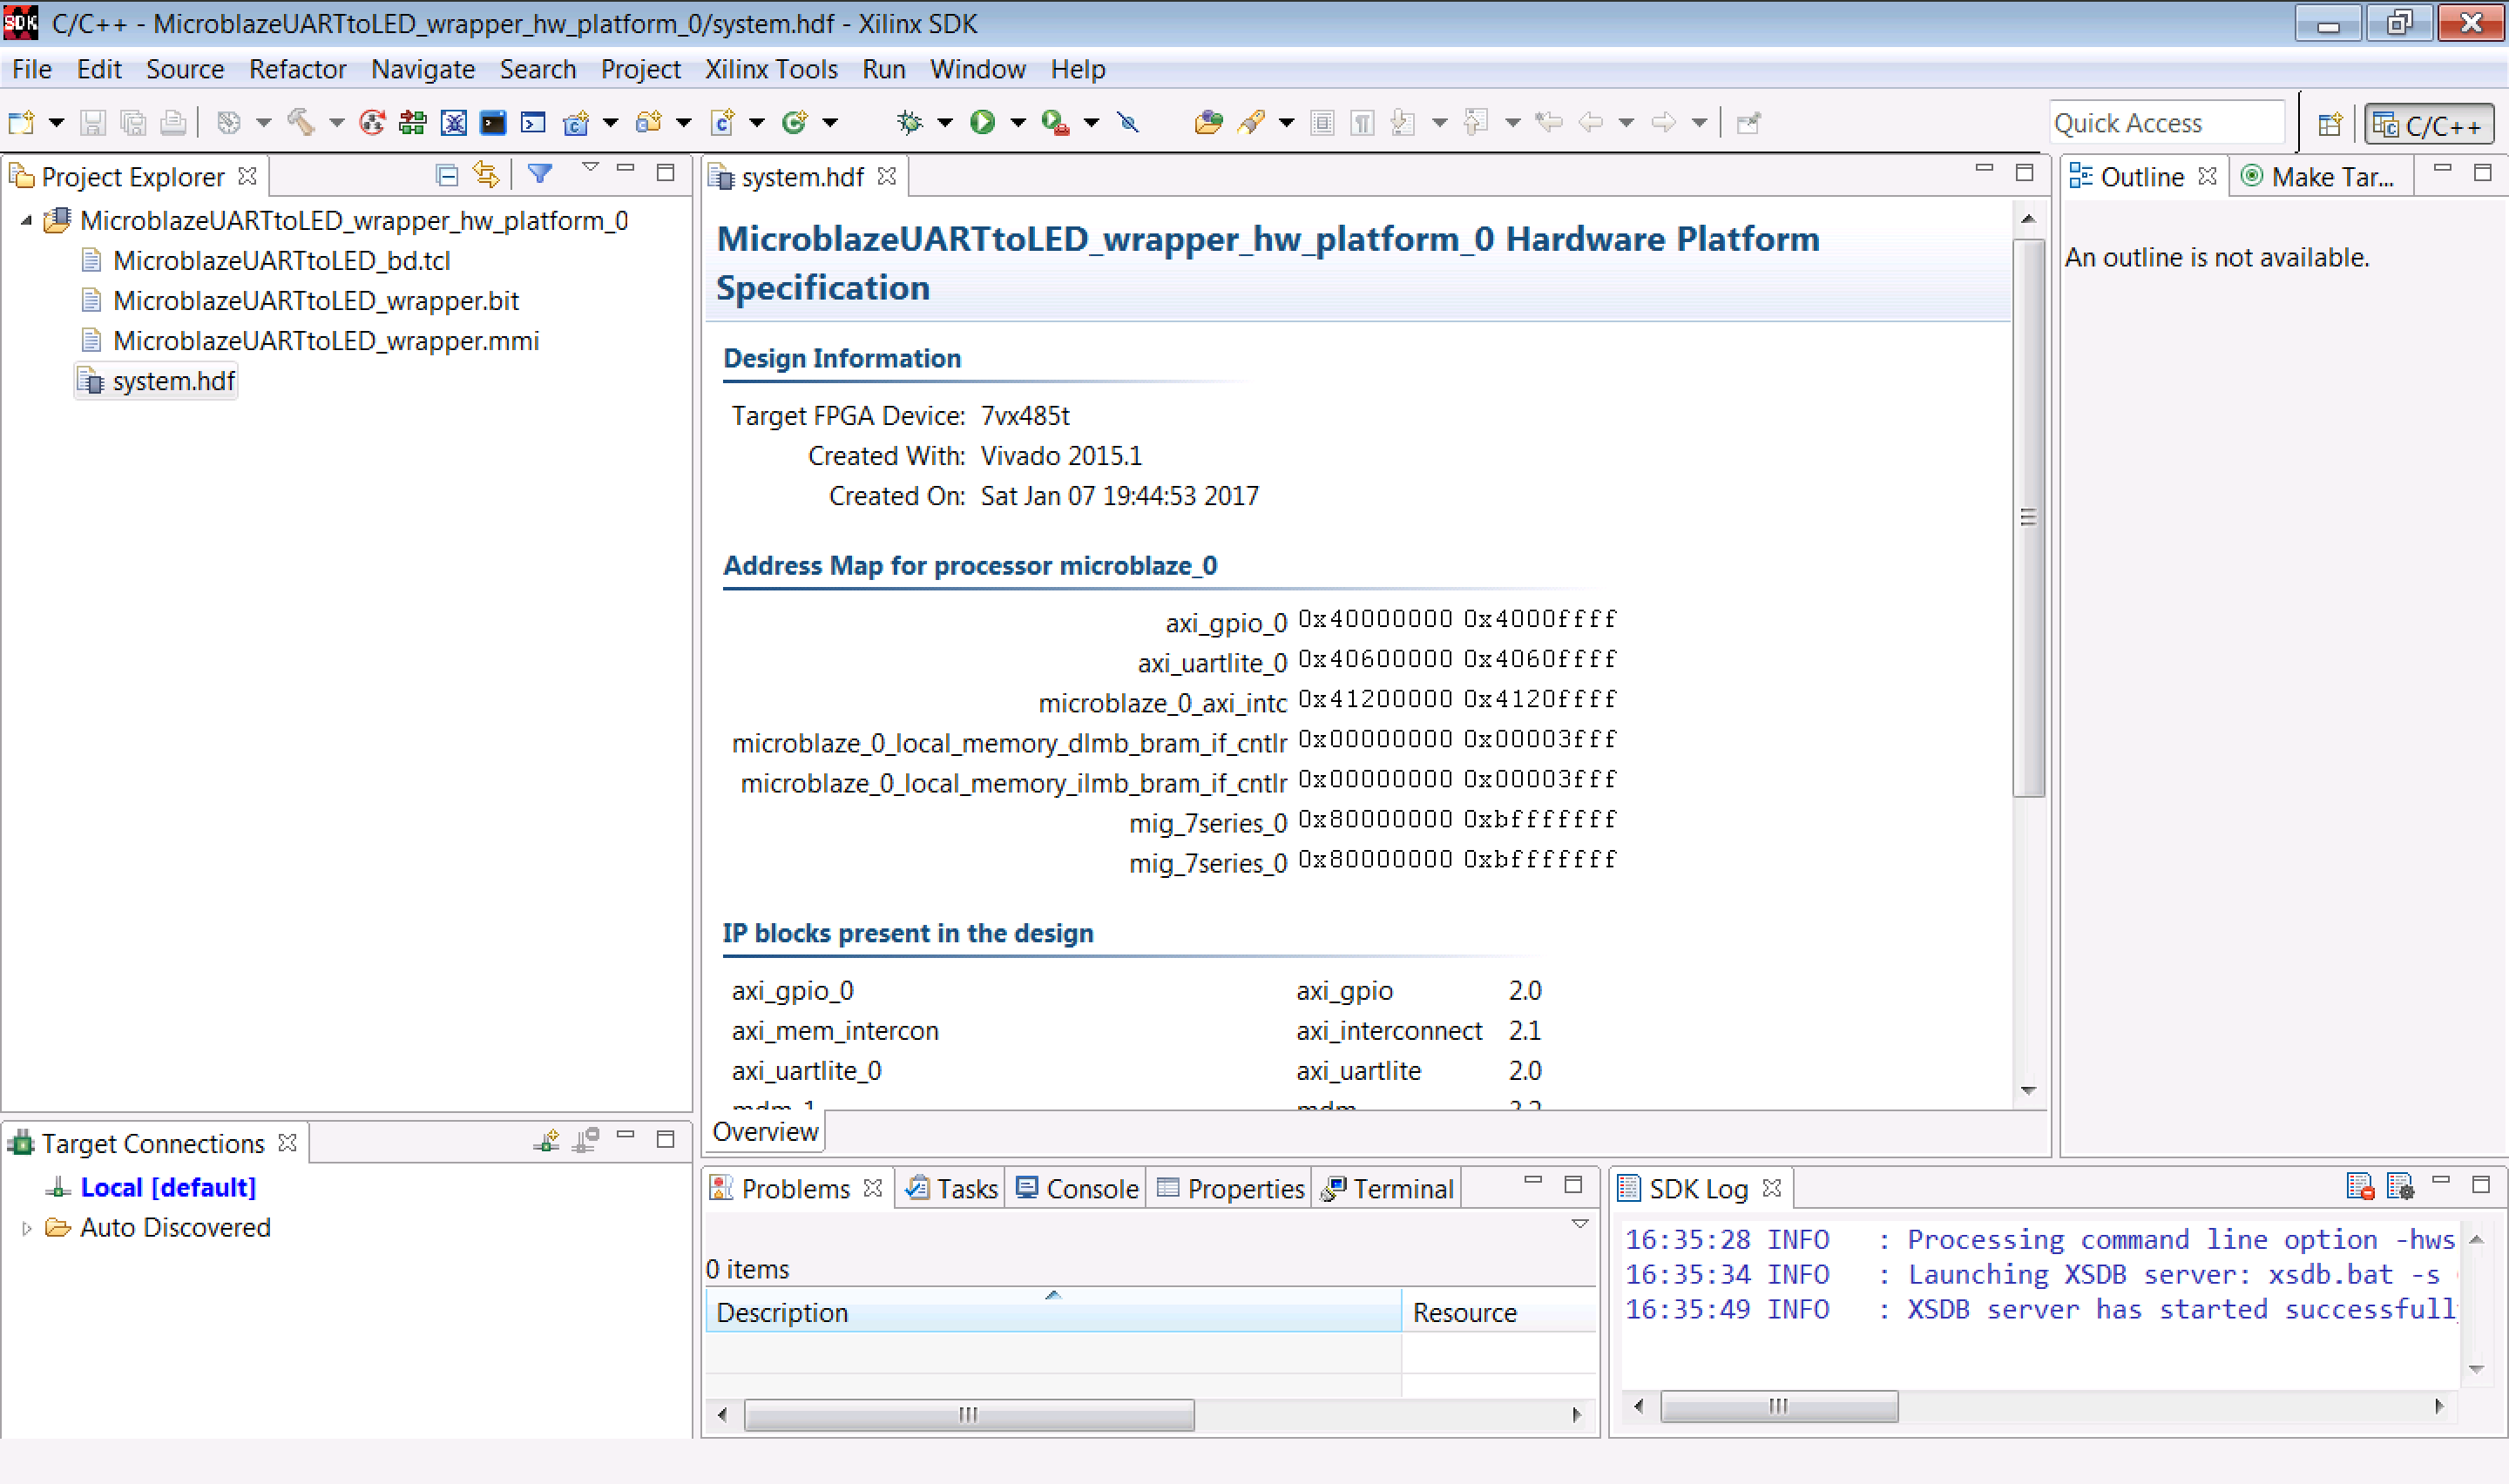Image resolution: width=2509 pixels, height=1484 pixels.
Task: Click the Open Perspective icon
Action: pyautogui.click(x=2330, y=124)
